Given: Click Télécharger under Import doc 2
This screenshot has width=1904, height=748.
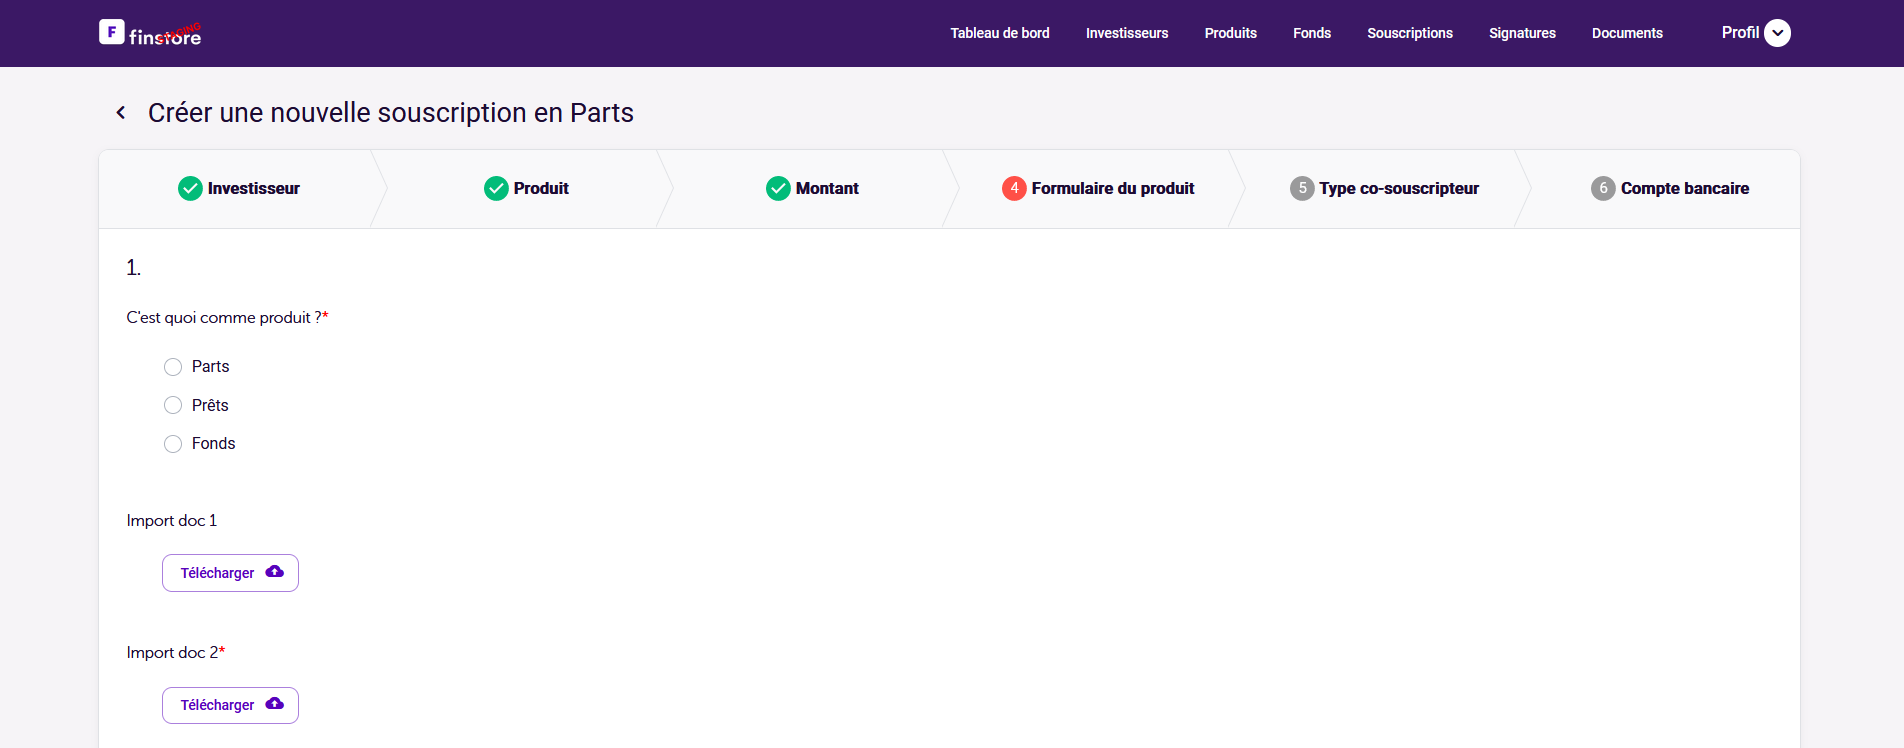Looking at the screenshot, I should click(x=230, y=705).
